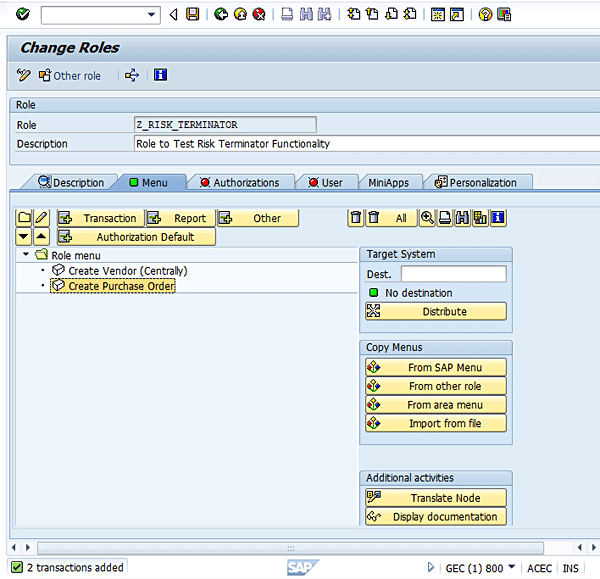Click the Import from file button

pos(436,423)
